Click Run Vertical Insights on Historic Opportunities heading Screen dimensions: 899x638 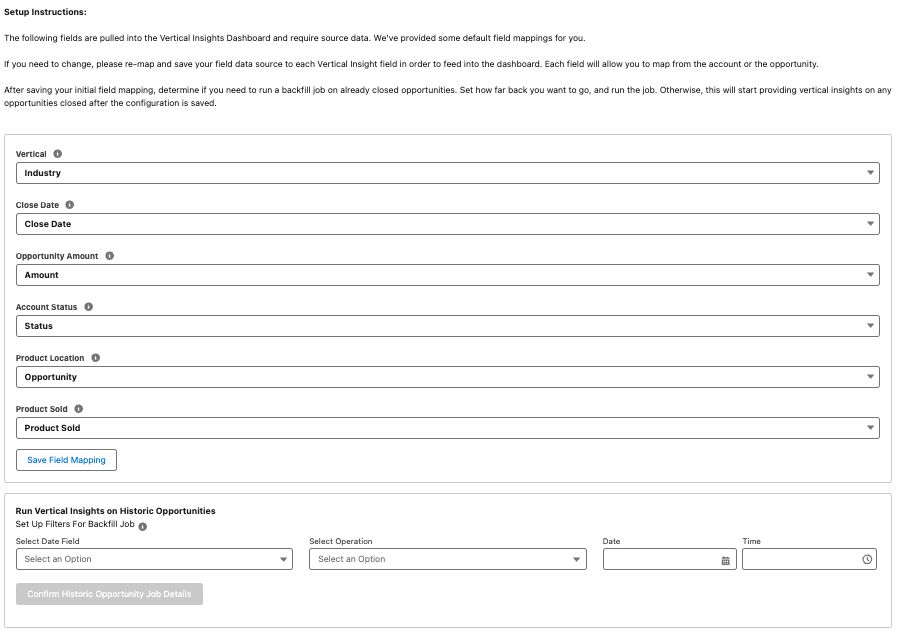click(x=115, y=511)
